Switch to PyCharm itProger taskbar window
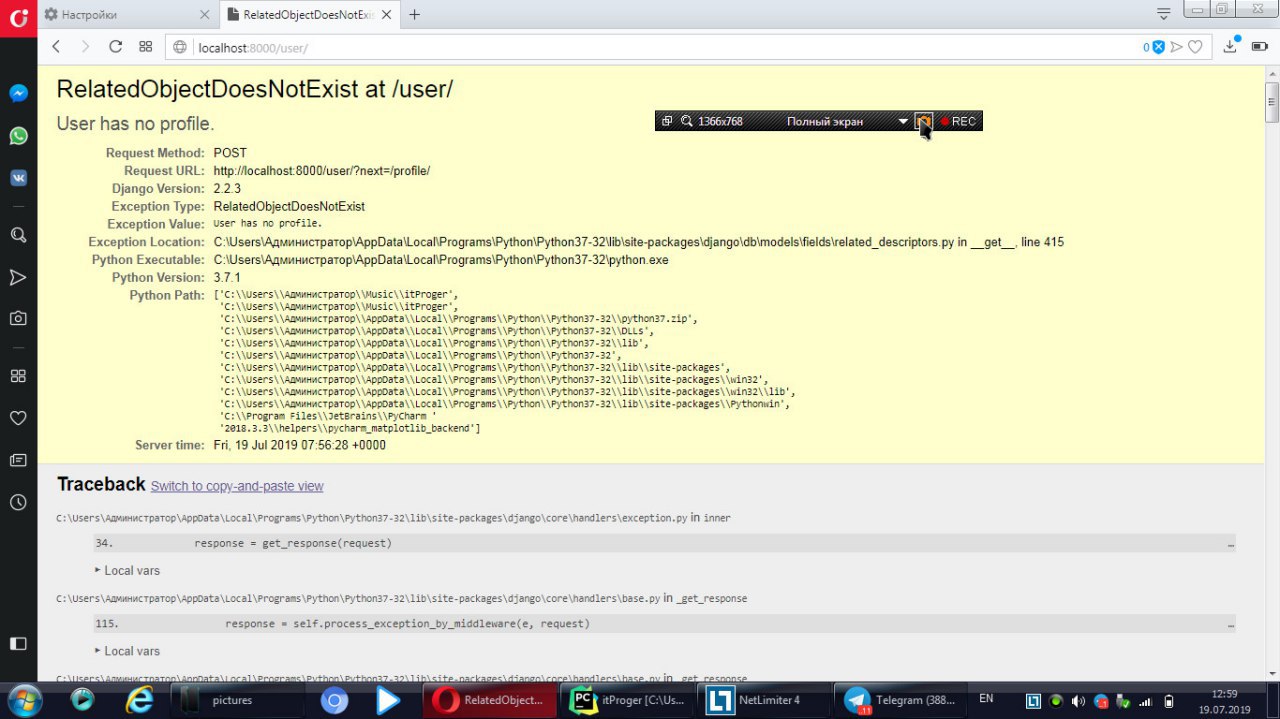Viewport: 1280px width, 719px height. coord(628,700)
